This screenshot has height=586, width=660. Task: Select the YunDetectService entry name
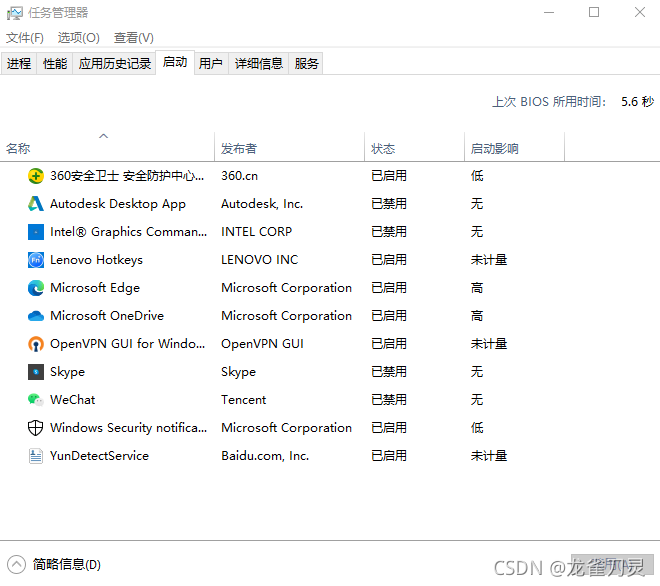coord(99,456)
